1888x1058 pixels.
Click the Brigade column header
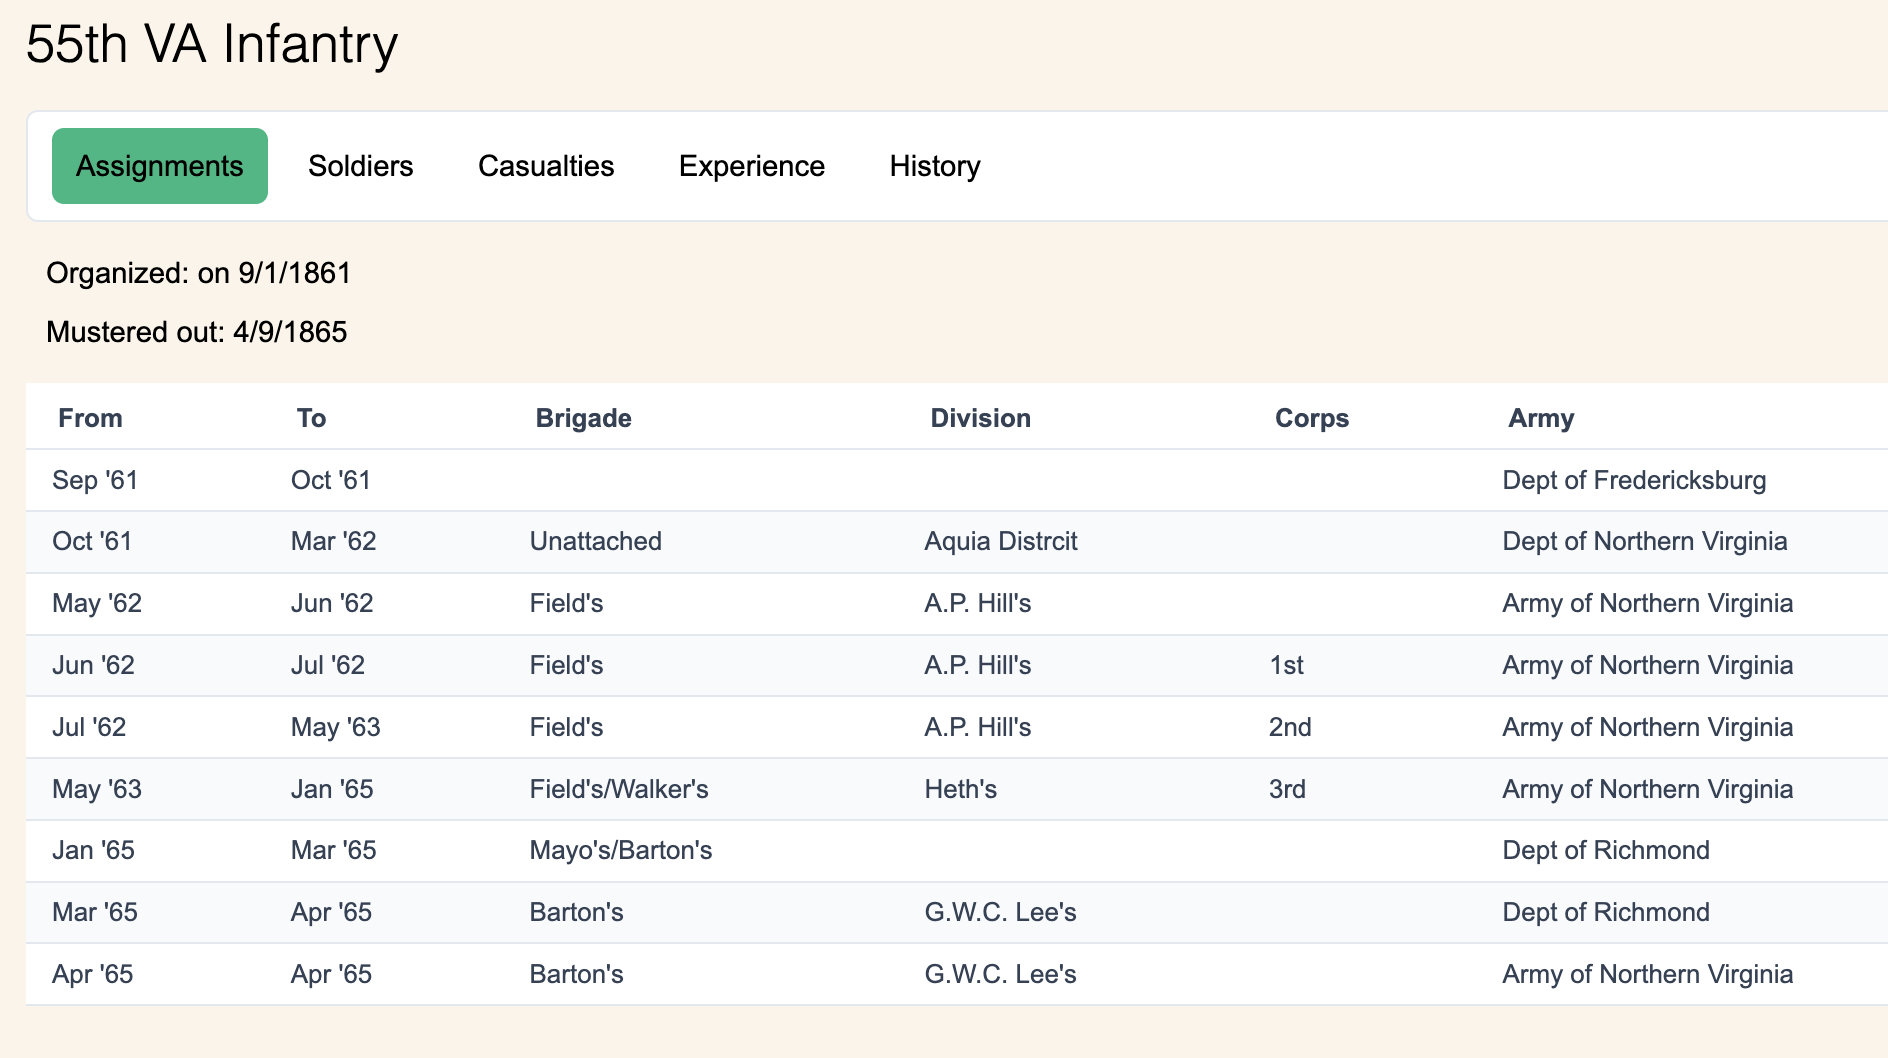click(x=583, y=418)
